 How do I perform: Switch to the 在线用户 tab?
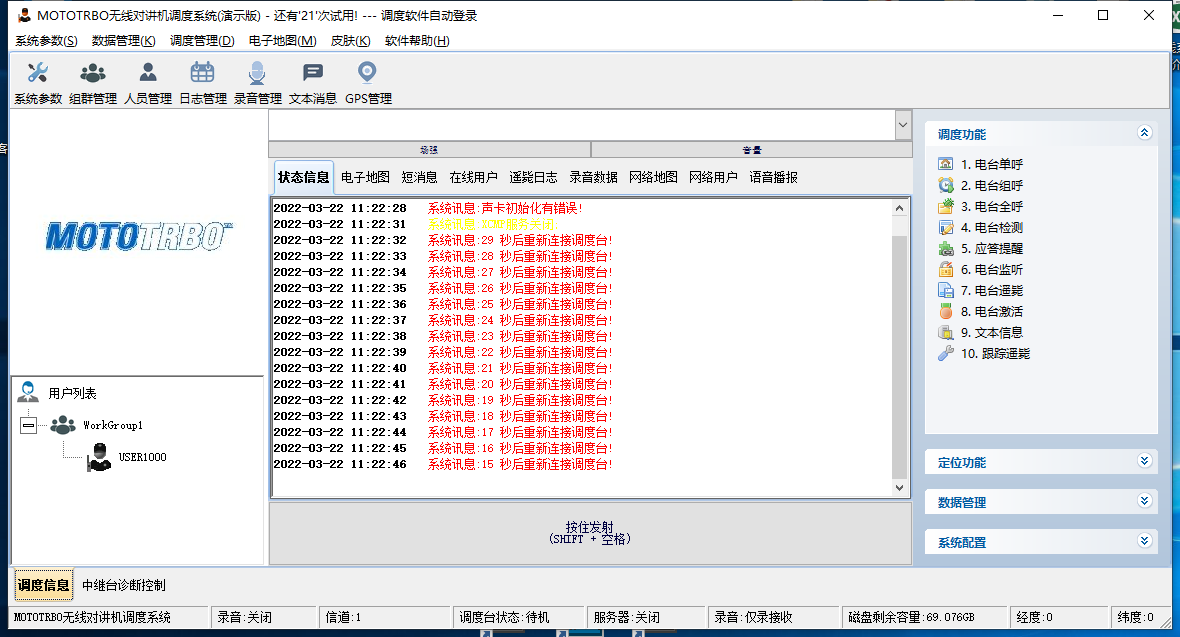point(473,178)
